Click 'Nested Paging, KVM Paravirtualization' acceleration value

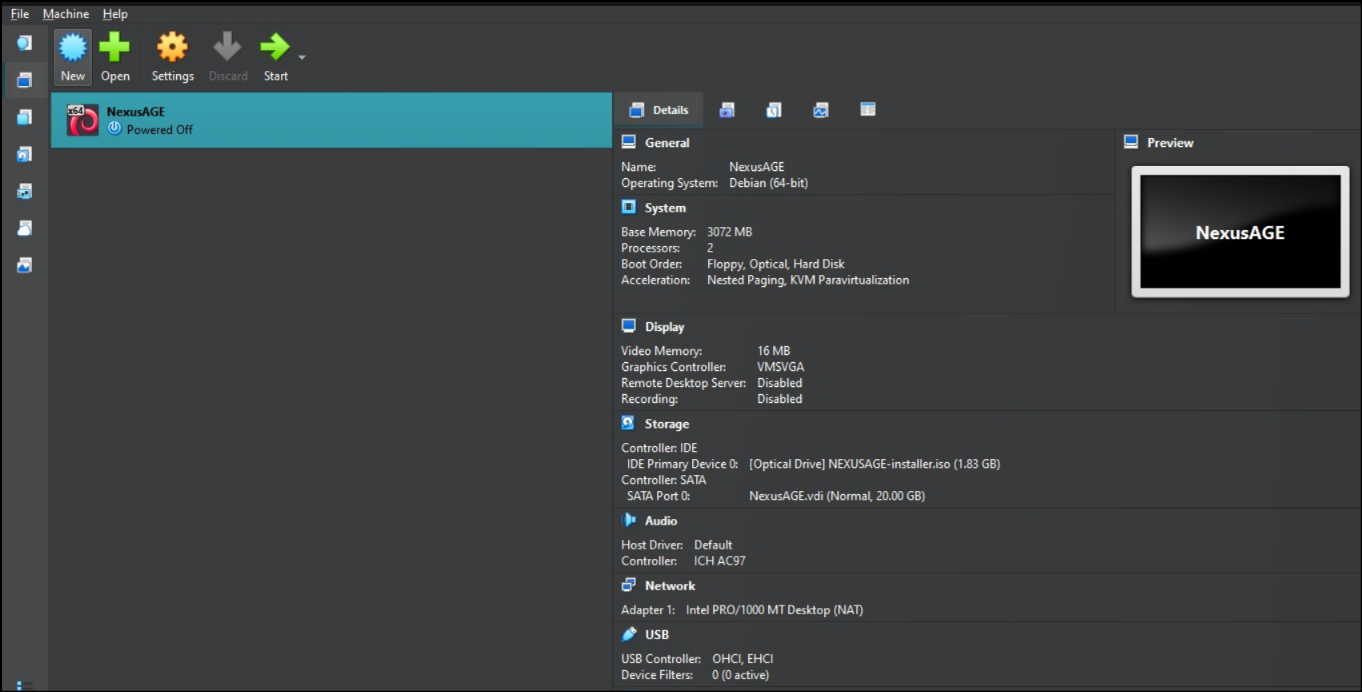[x=808, y=280]
